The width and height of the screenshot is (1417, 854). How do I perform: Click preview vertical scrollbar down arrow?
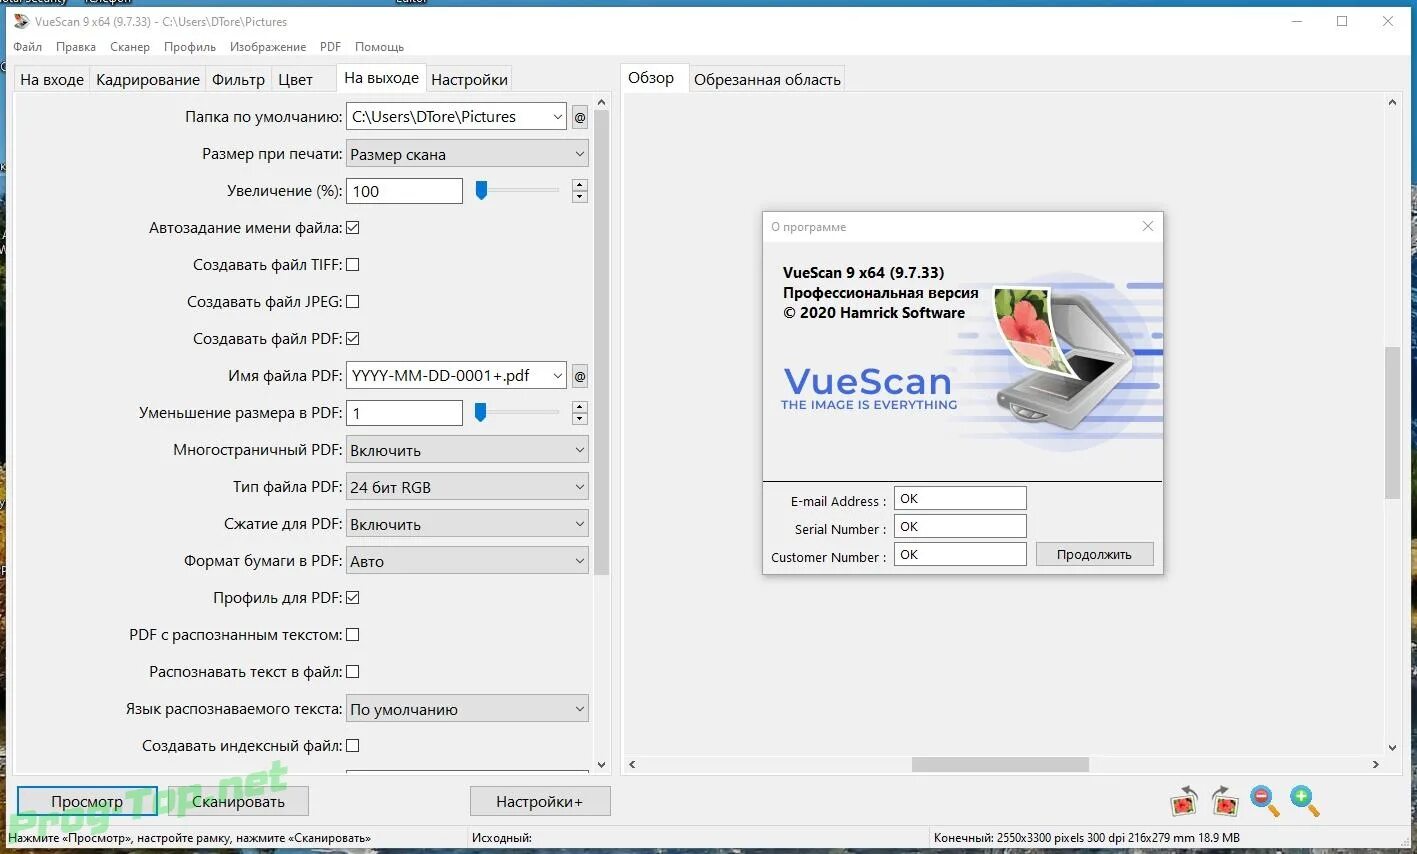[x=1392, y=747]
